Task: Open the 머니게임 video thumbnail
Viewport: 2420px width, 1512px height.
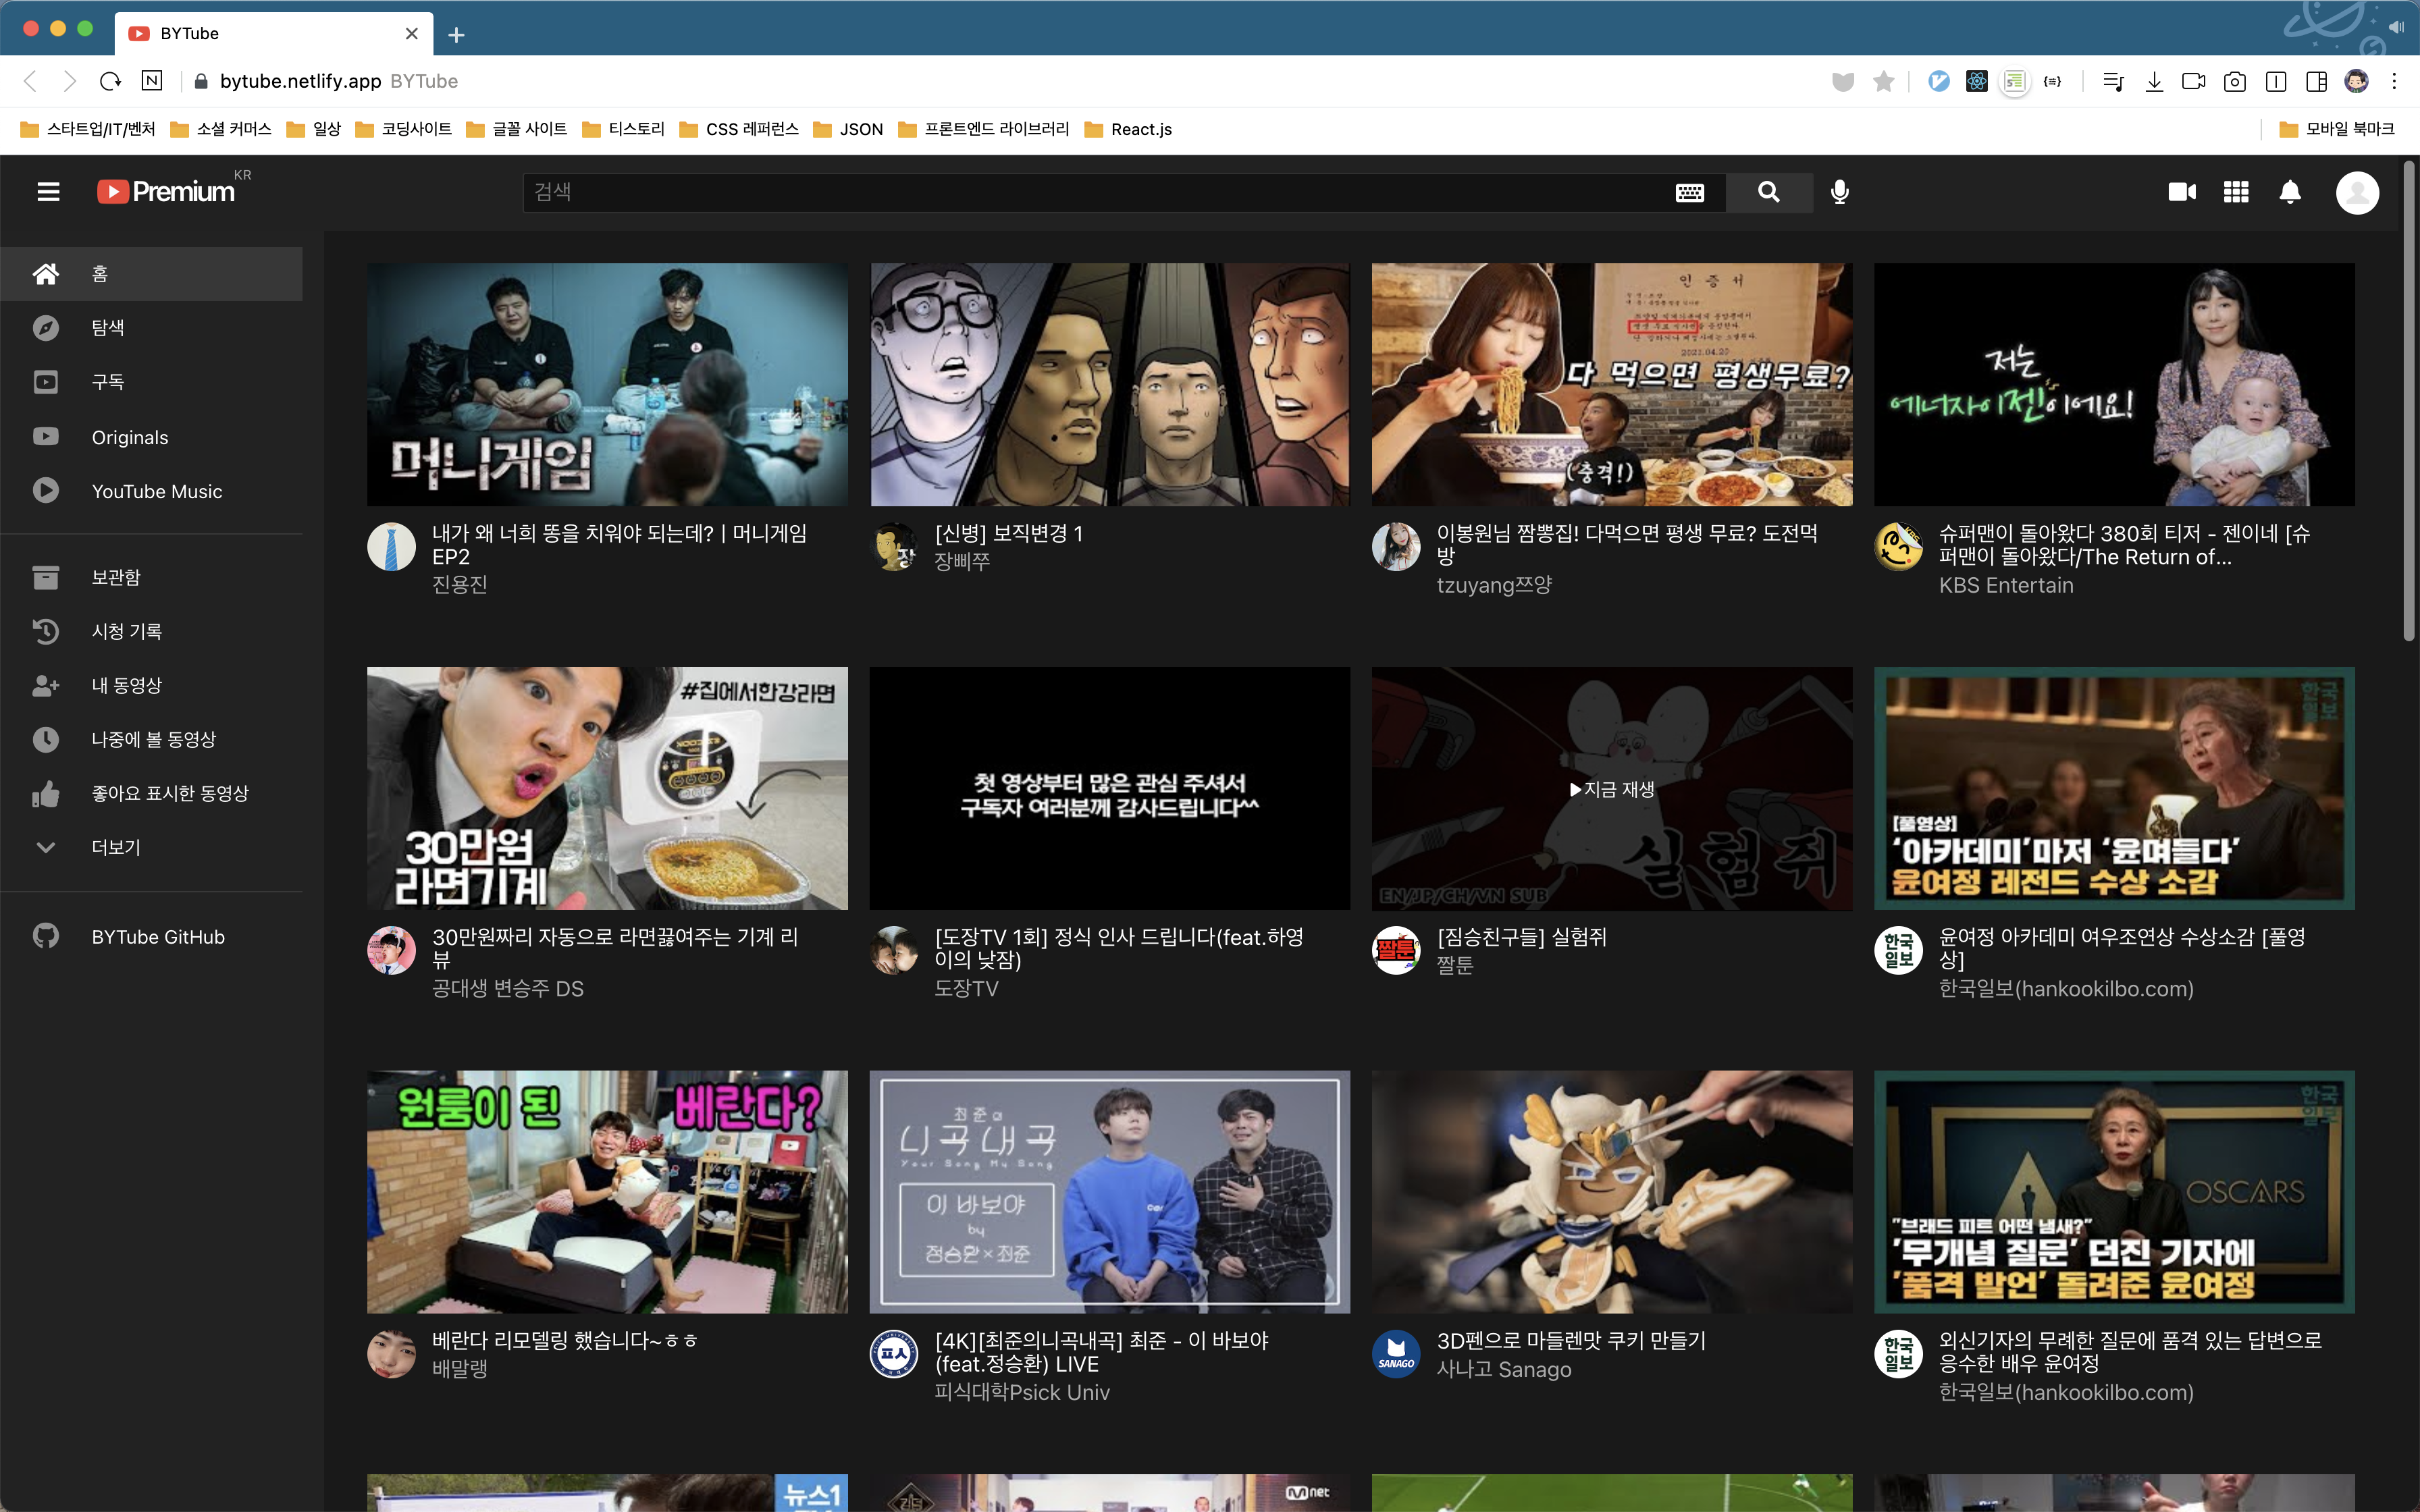Action: (x=607, y=384)
